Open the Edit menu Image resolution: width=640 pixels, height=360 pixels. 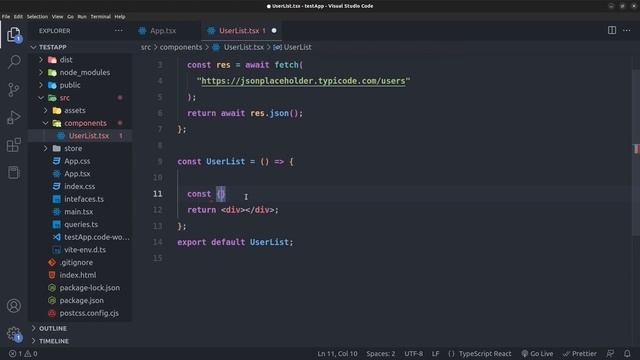click(18, 17)
